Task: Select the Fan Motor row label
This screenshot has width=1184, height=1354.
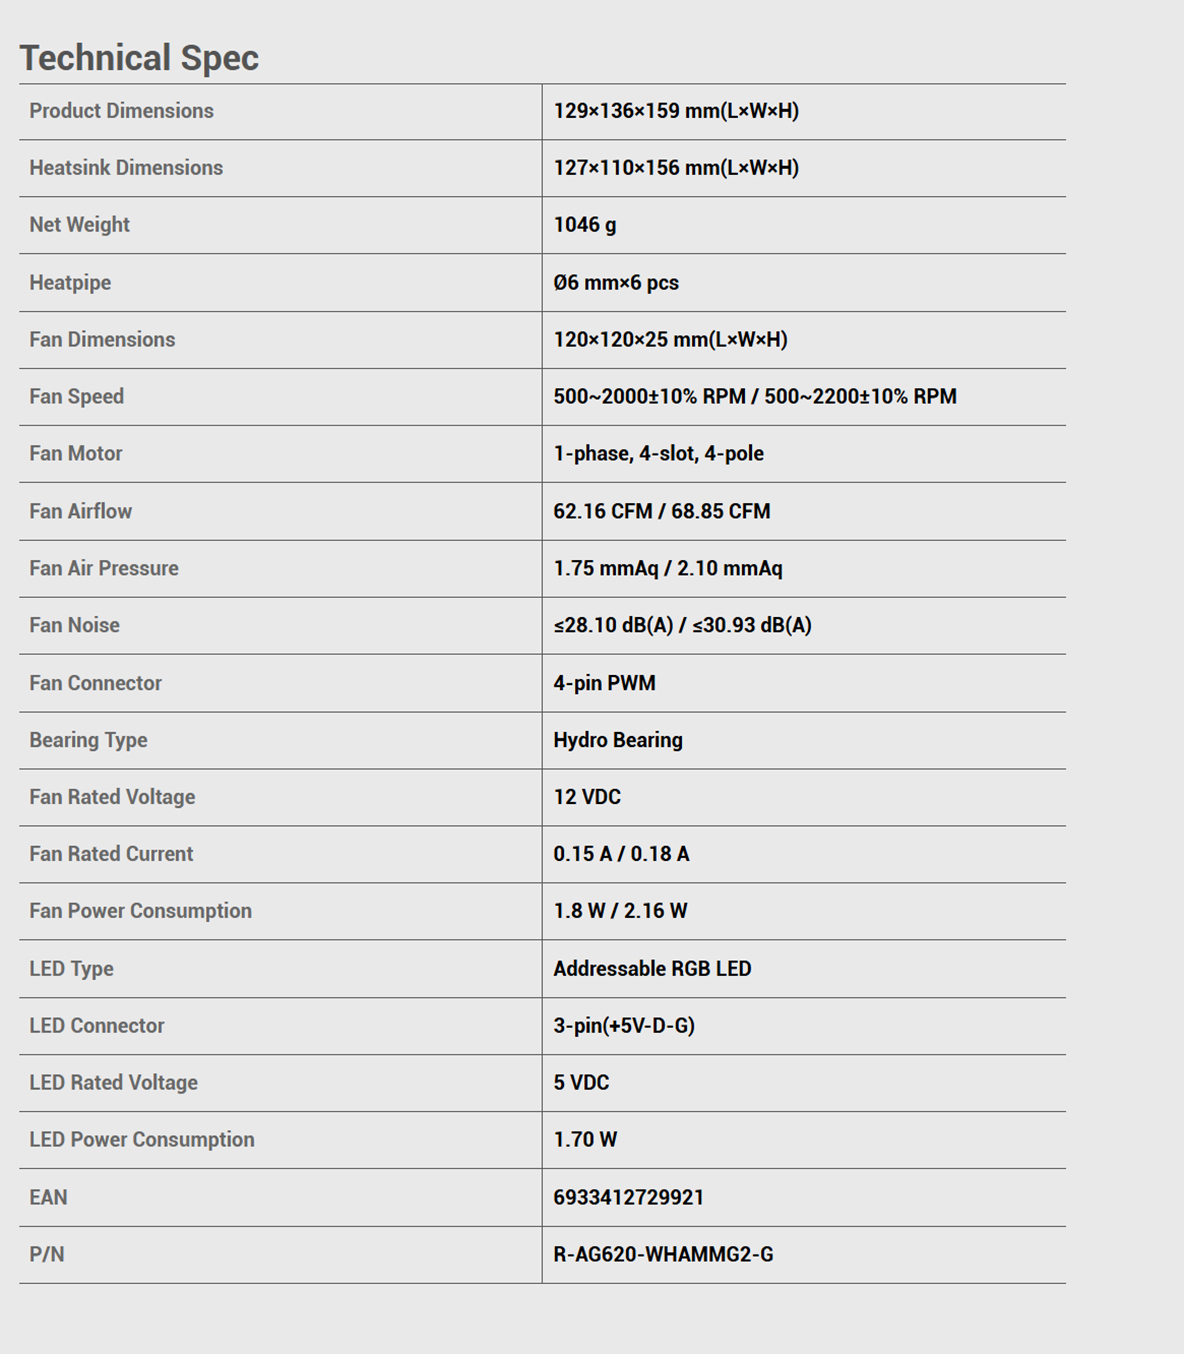Action: click(x=76, y=453)
